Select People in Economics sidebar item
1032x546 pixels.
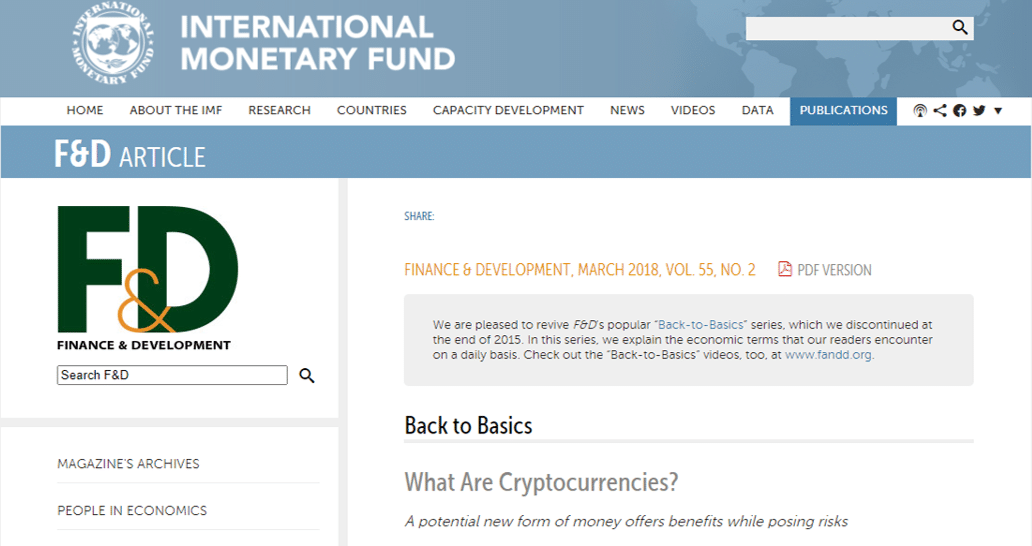(132, 511)
